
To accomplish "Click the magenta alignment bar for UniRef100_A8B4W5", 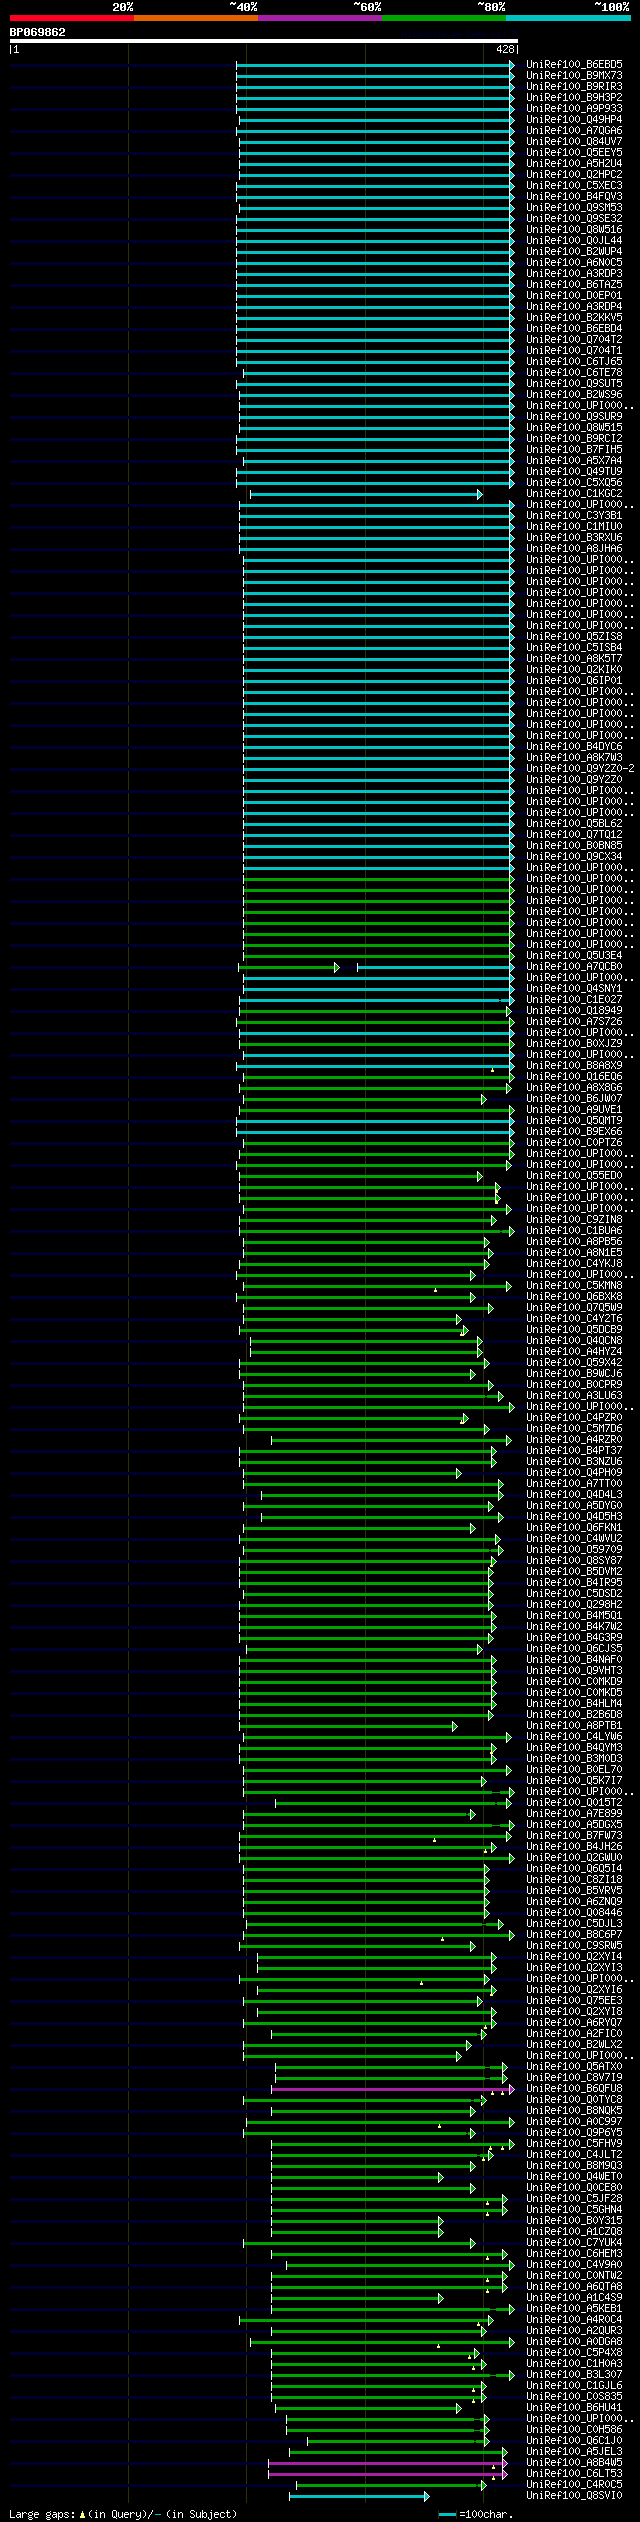I will pos(388,2463).
